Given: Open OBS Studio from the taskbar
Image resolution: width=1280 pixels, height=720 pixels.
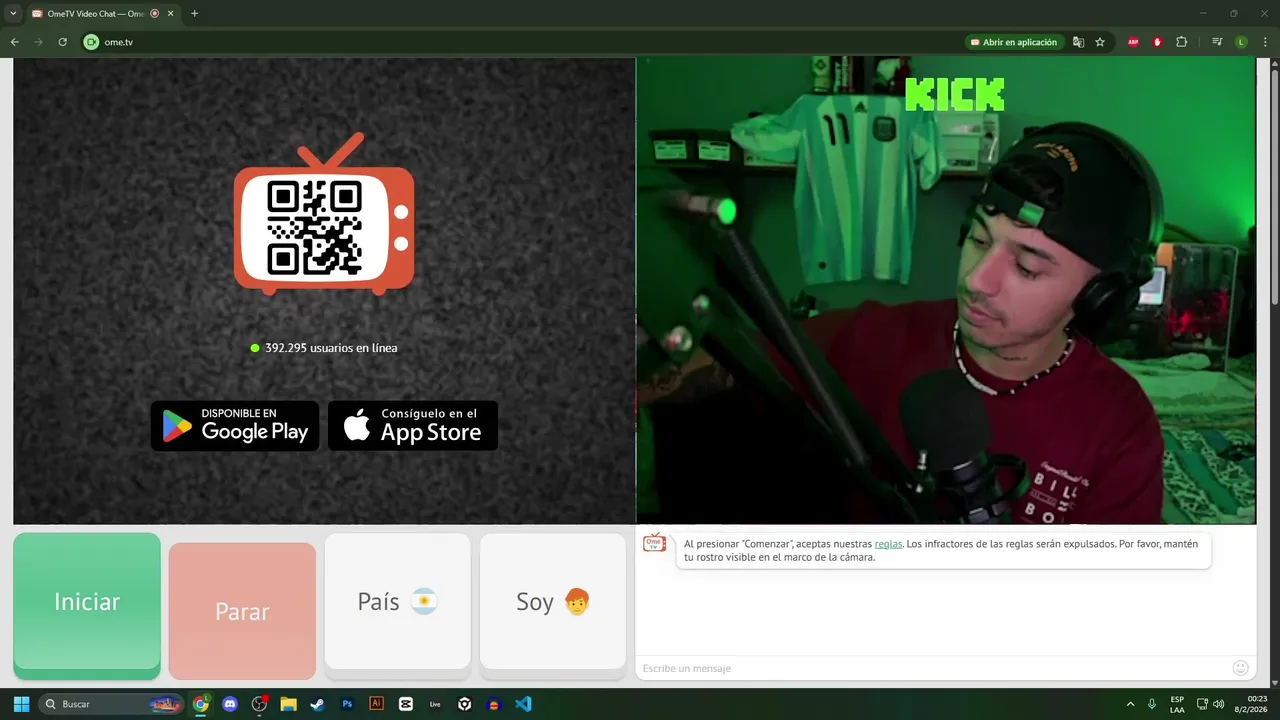Looking at the screenshot, I should point(260,704).
